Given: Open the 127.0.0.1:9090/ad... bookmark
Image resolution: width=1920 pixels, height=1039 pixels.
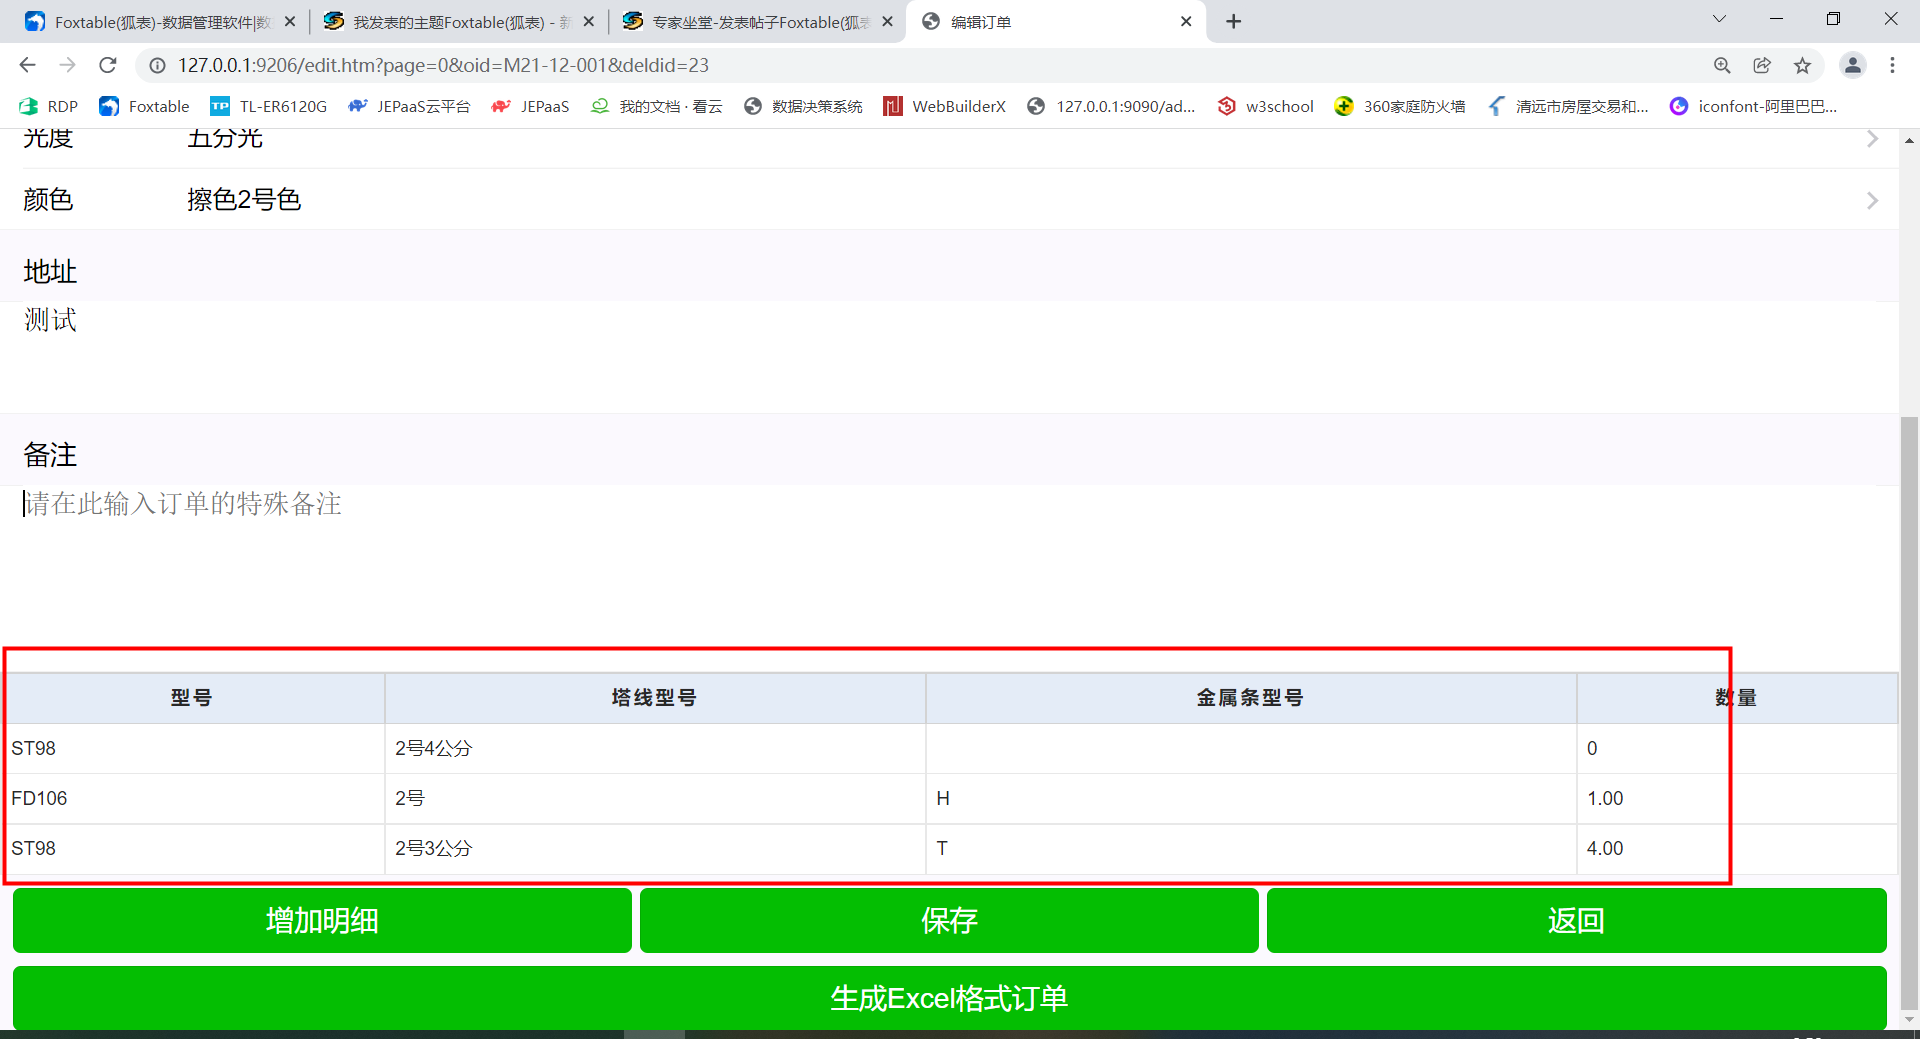Looking at the screenshot, I should point(1111,106).
